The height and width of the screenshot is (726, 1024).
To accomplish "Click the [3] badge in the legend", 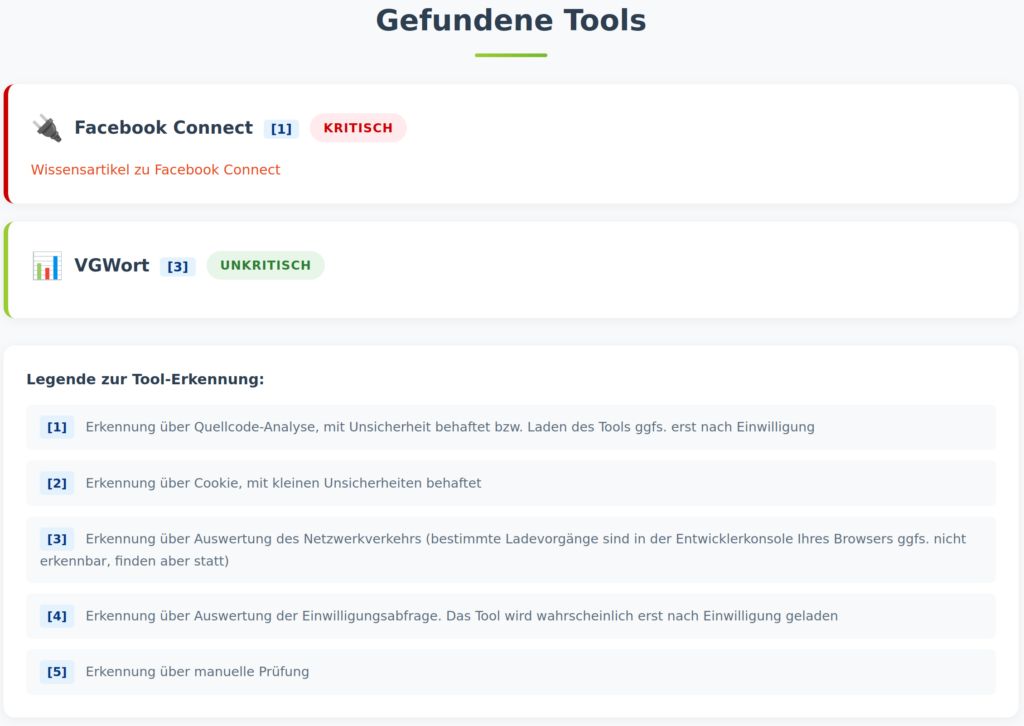I will tap(57, 539).
